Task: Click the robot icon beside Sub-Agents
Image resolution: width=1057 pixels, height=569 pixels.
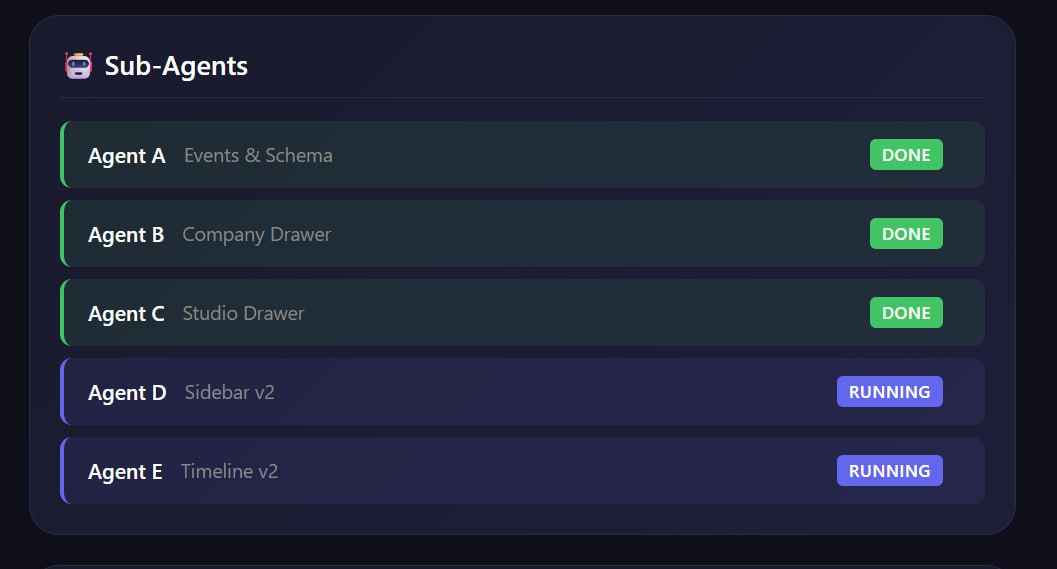Action: coord(78,66)
